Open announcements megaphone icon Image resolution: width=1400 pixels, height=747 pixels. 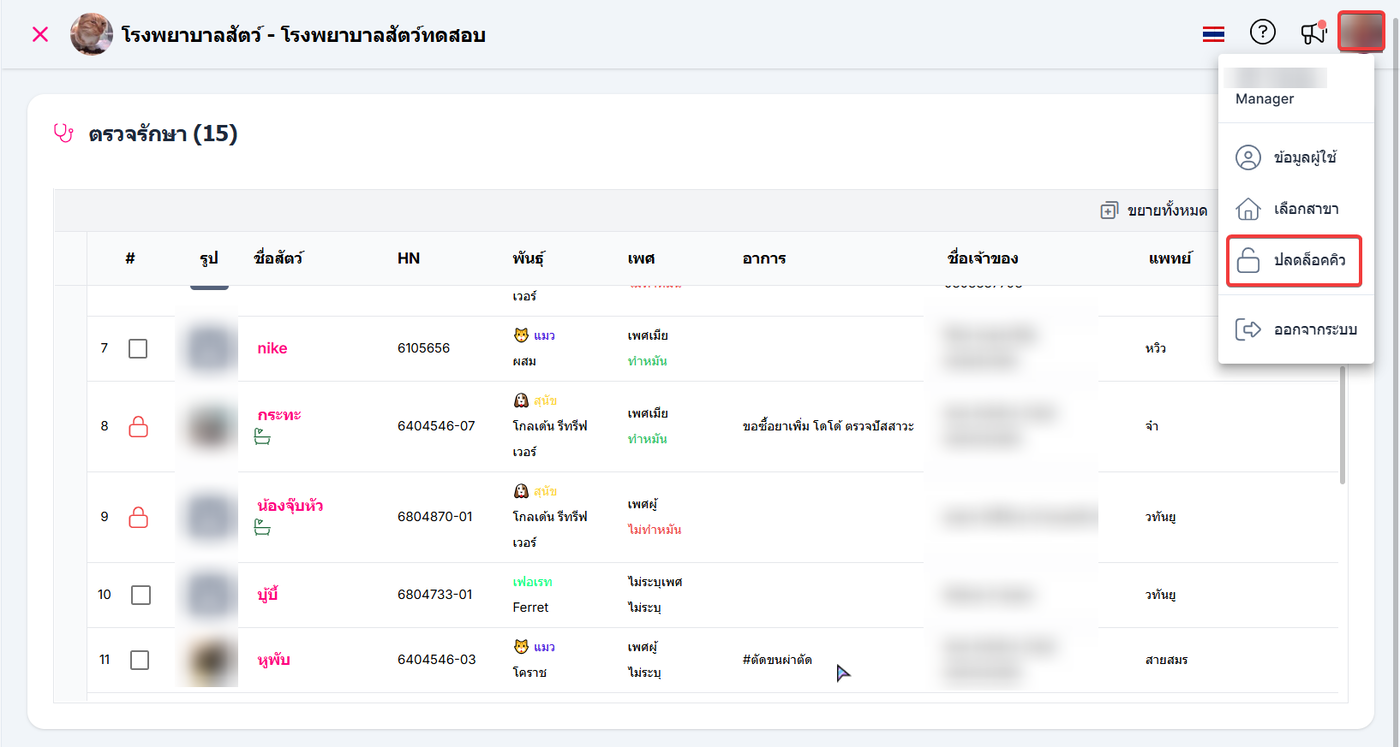click(x=1313, y=34)
